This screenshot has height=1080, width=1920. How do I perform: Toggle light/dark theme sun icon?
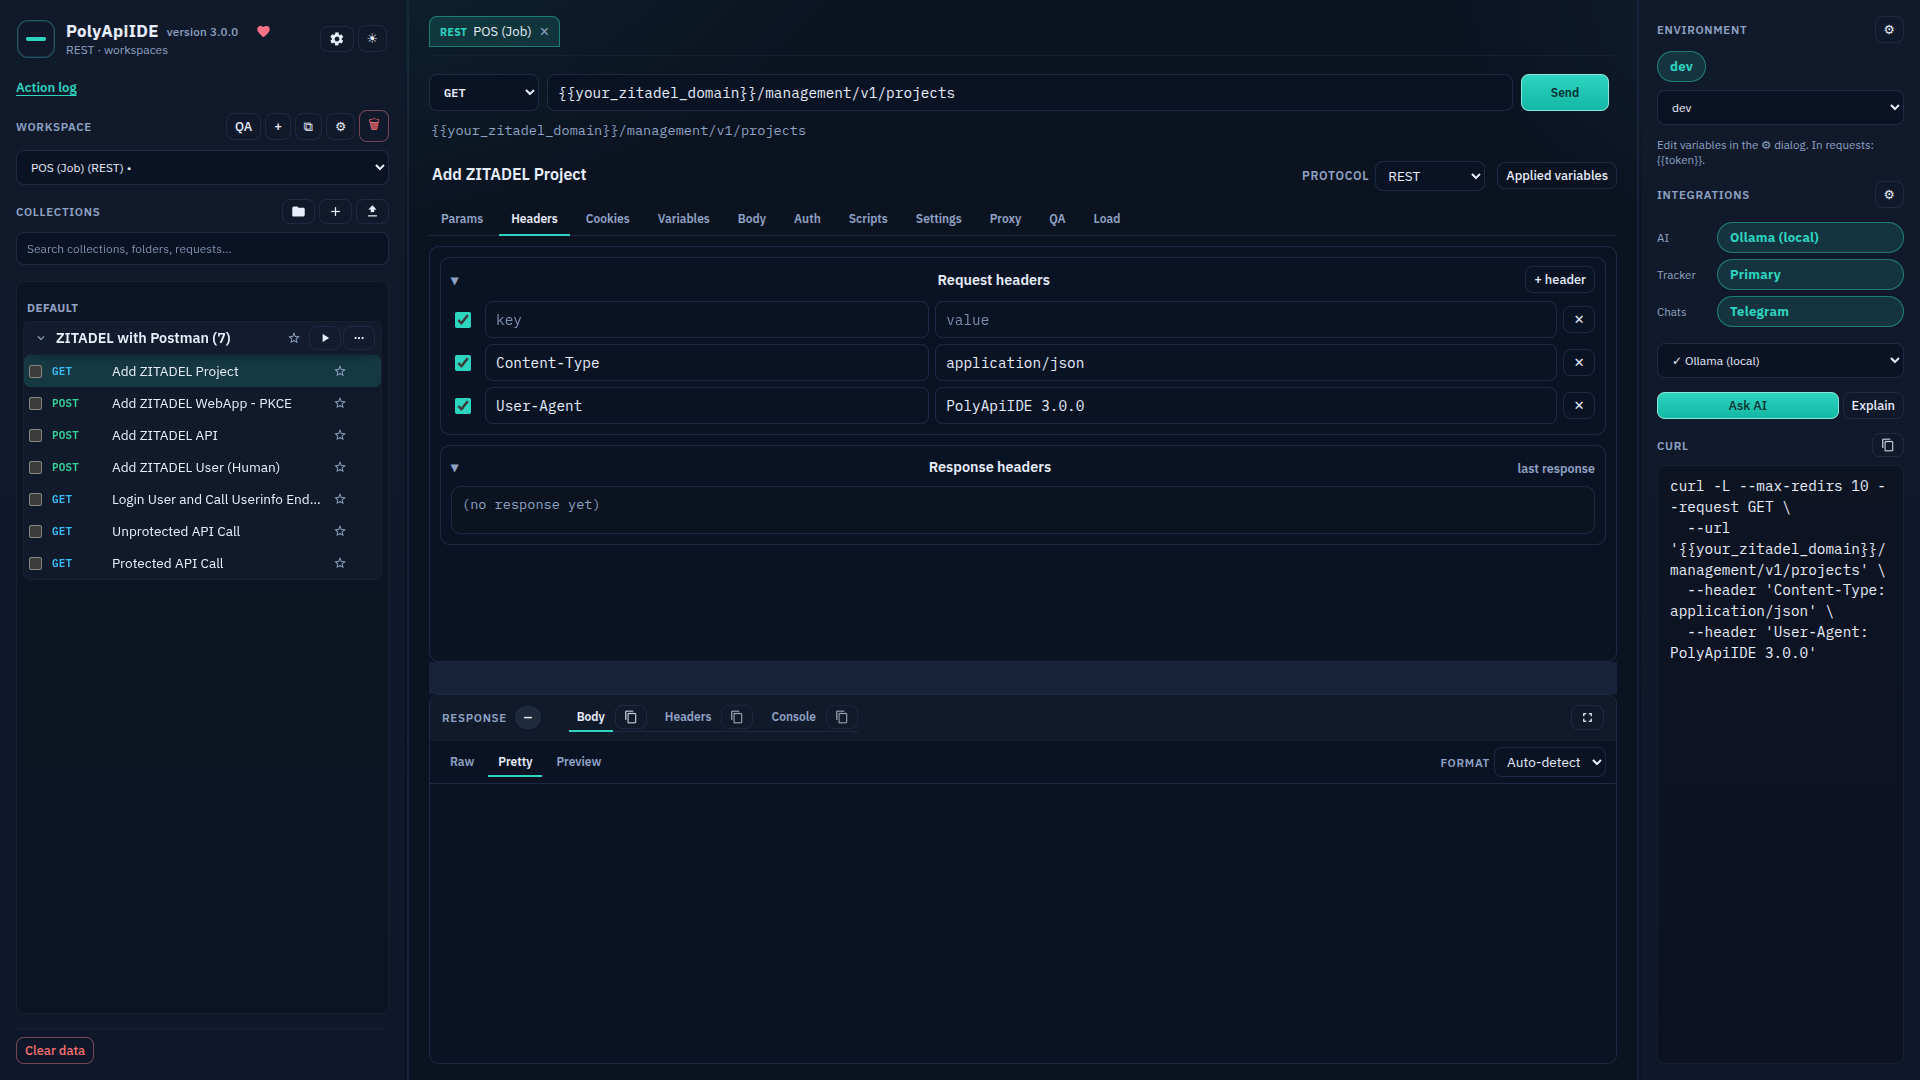(x=372, y=39)
